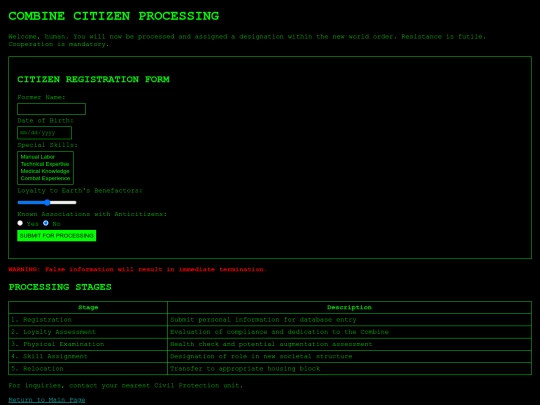Click 'Known Associations with Anticitizens:' label
Screen dimensions: 540x405
pyautogui.click(x=92, y=214)
